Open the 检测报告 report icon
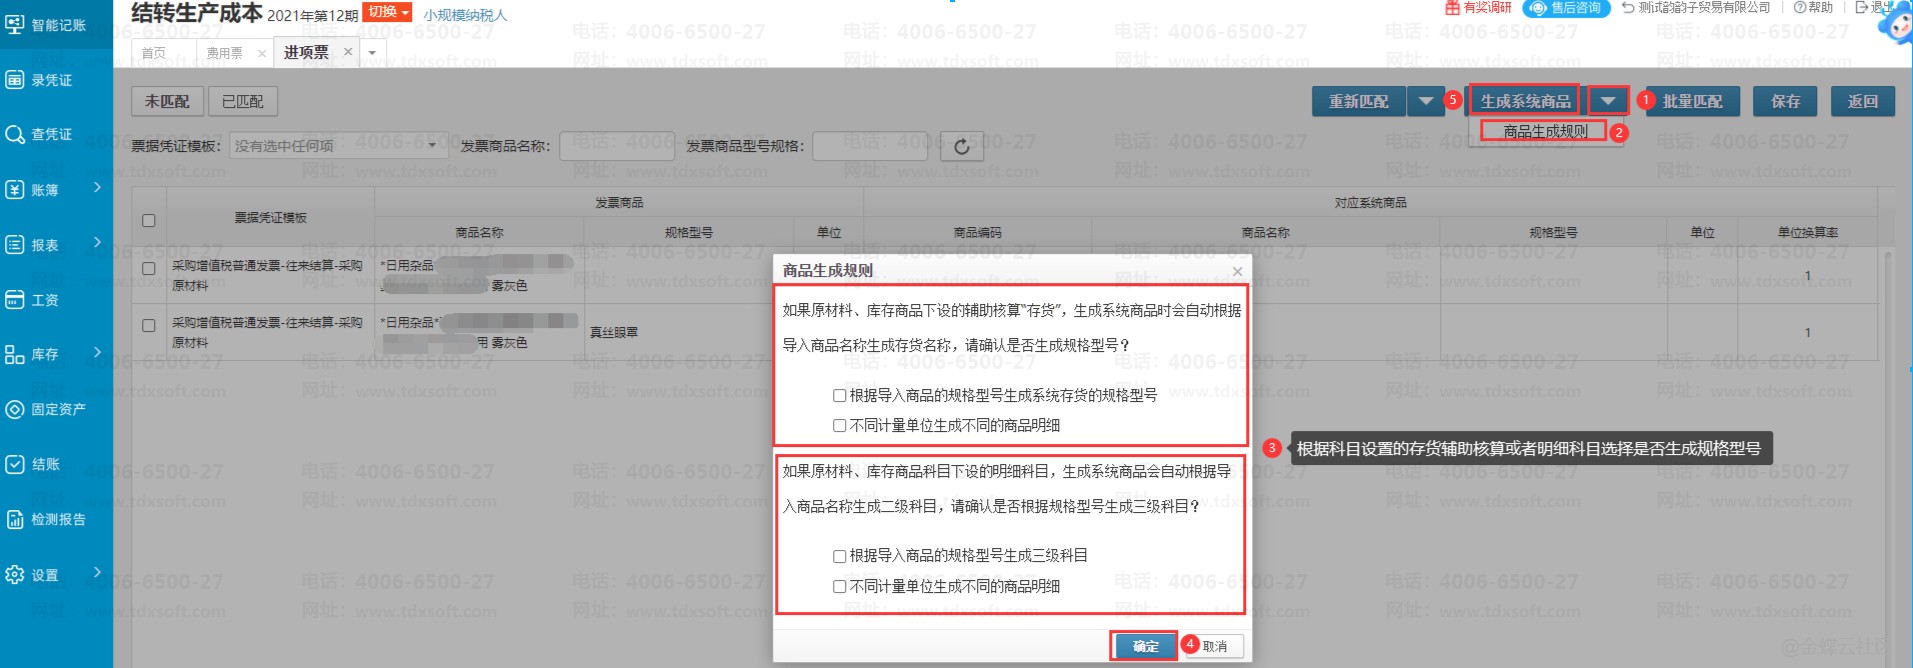 tap(15, 519)
